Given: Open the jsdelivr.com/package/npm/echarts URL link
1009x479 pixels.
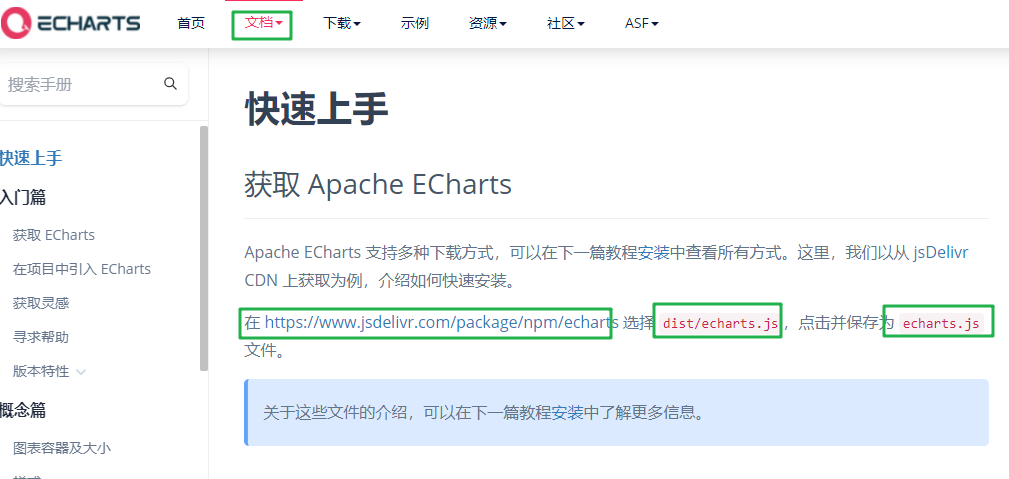Looking at the screenshot, I should click(441, 323).
